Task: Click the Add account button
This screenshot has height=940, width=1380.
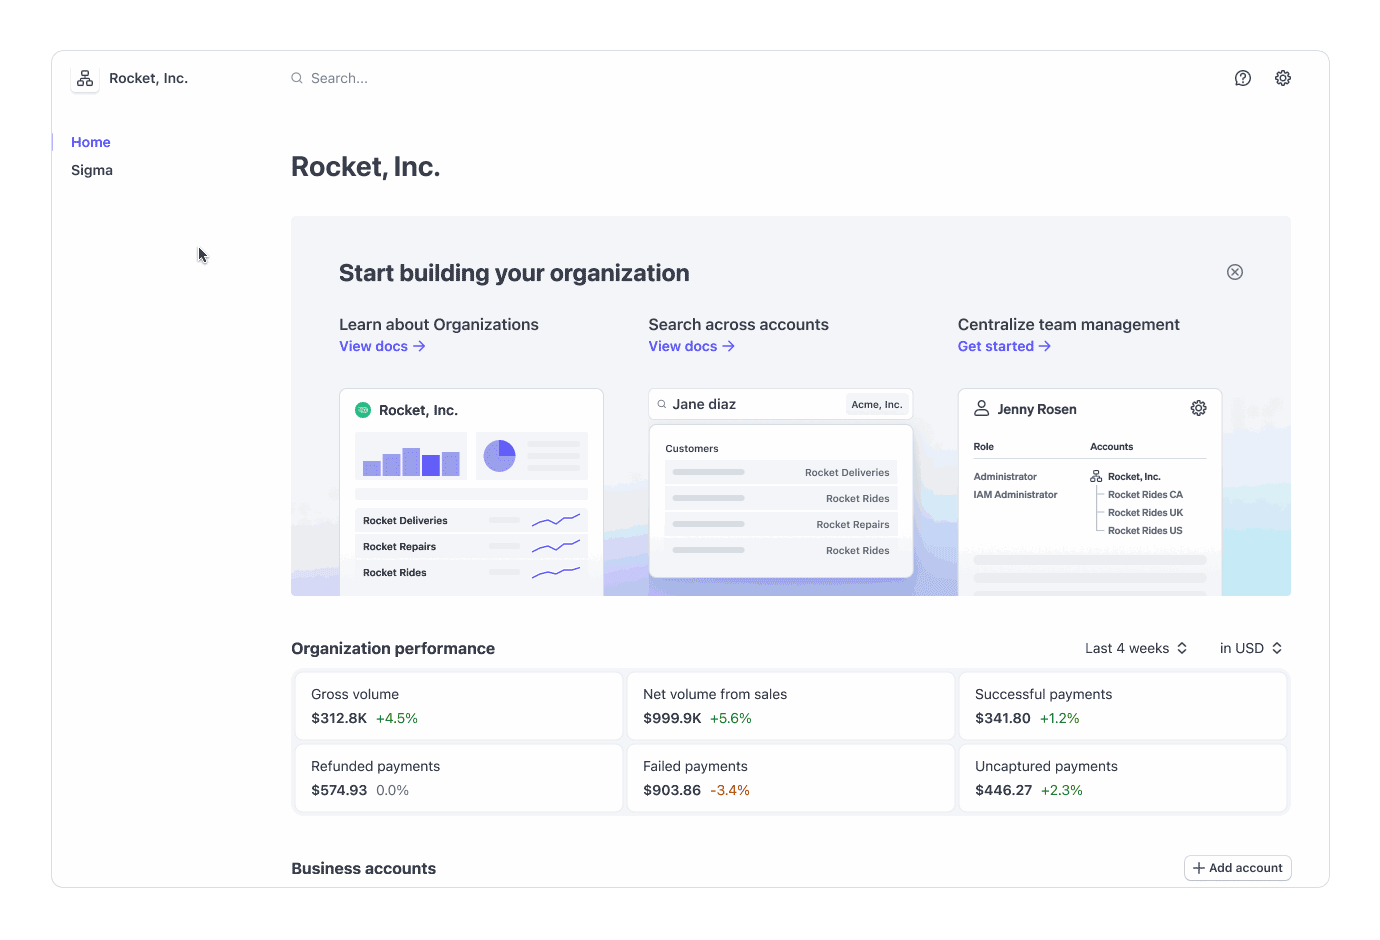Action: 1237,868
